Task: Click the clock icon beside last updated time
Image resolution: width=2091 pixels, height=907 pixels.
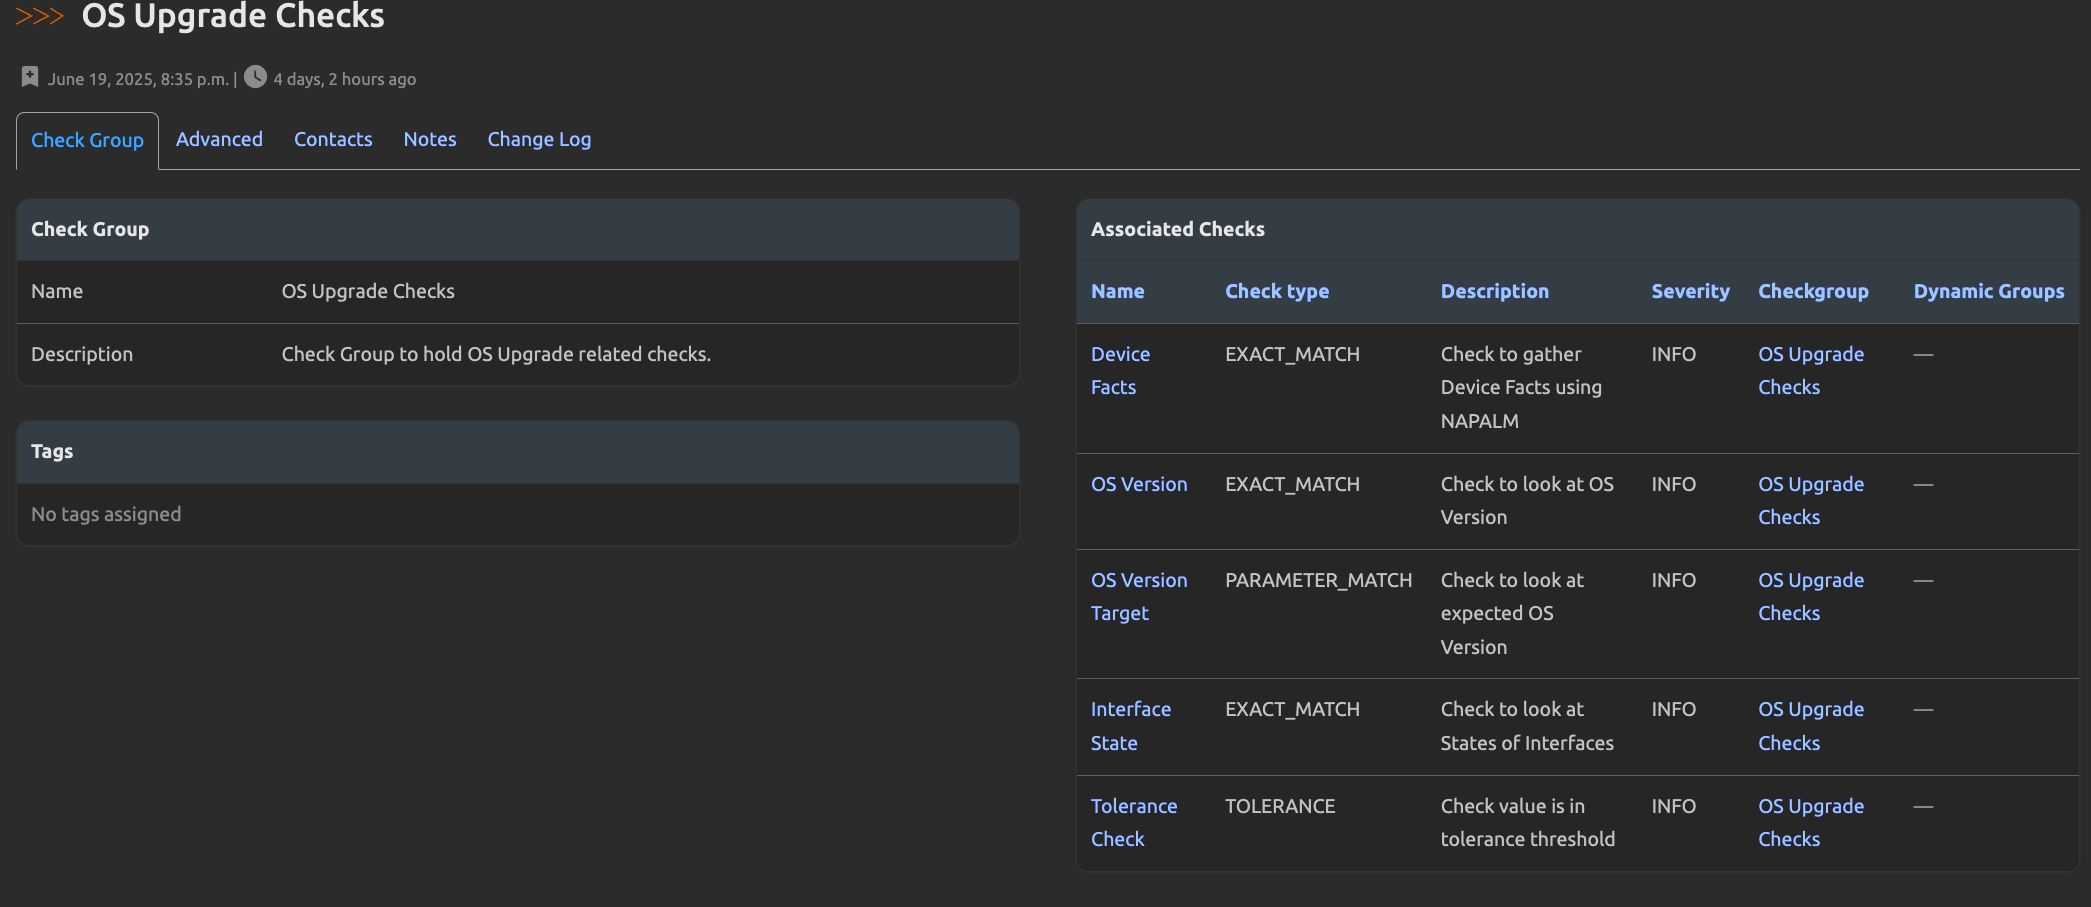Action: 256,77
